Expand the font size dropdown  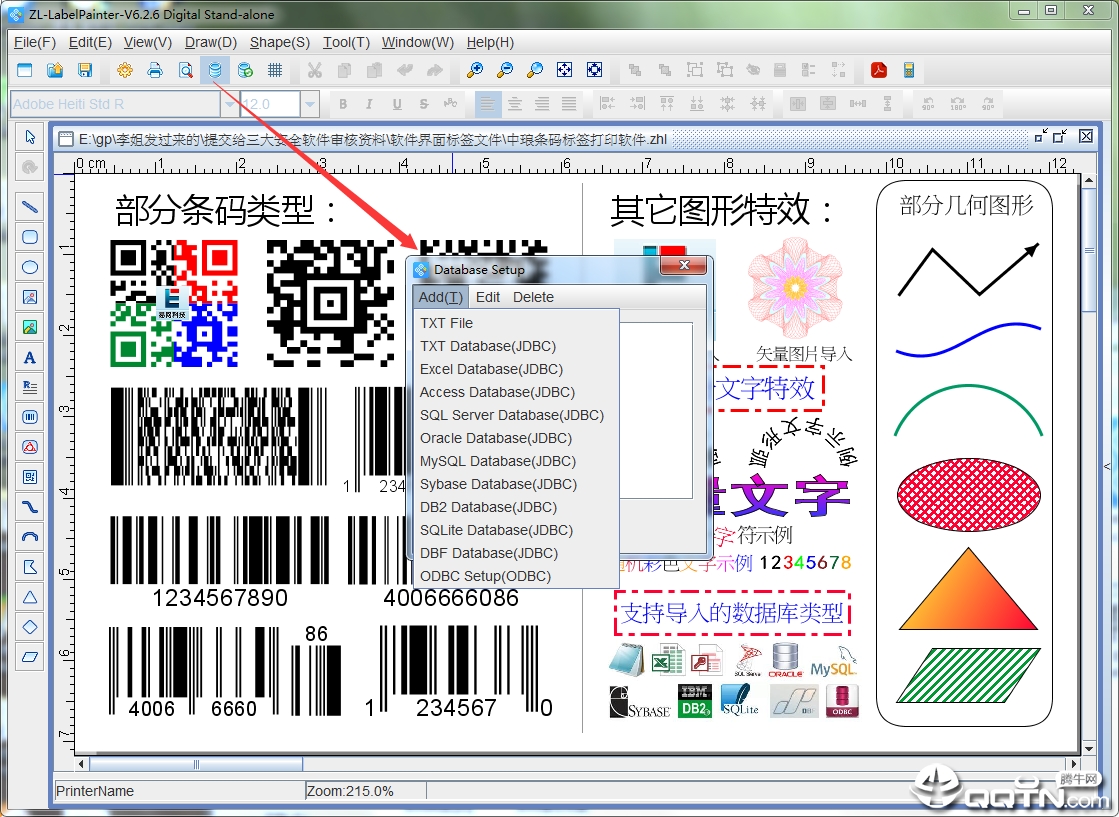coord(309,103)
